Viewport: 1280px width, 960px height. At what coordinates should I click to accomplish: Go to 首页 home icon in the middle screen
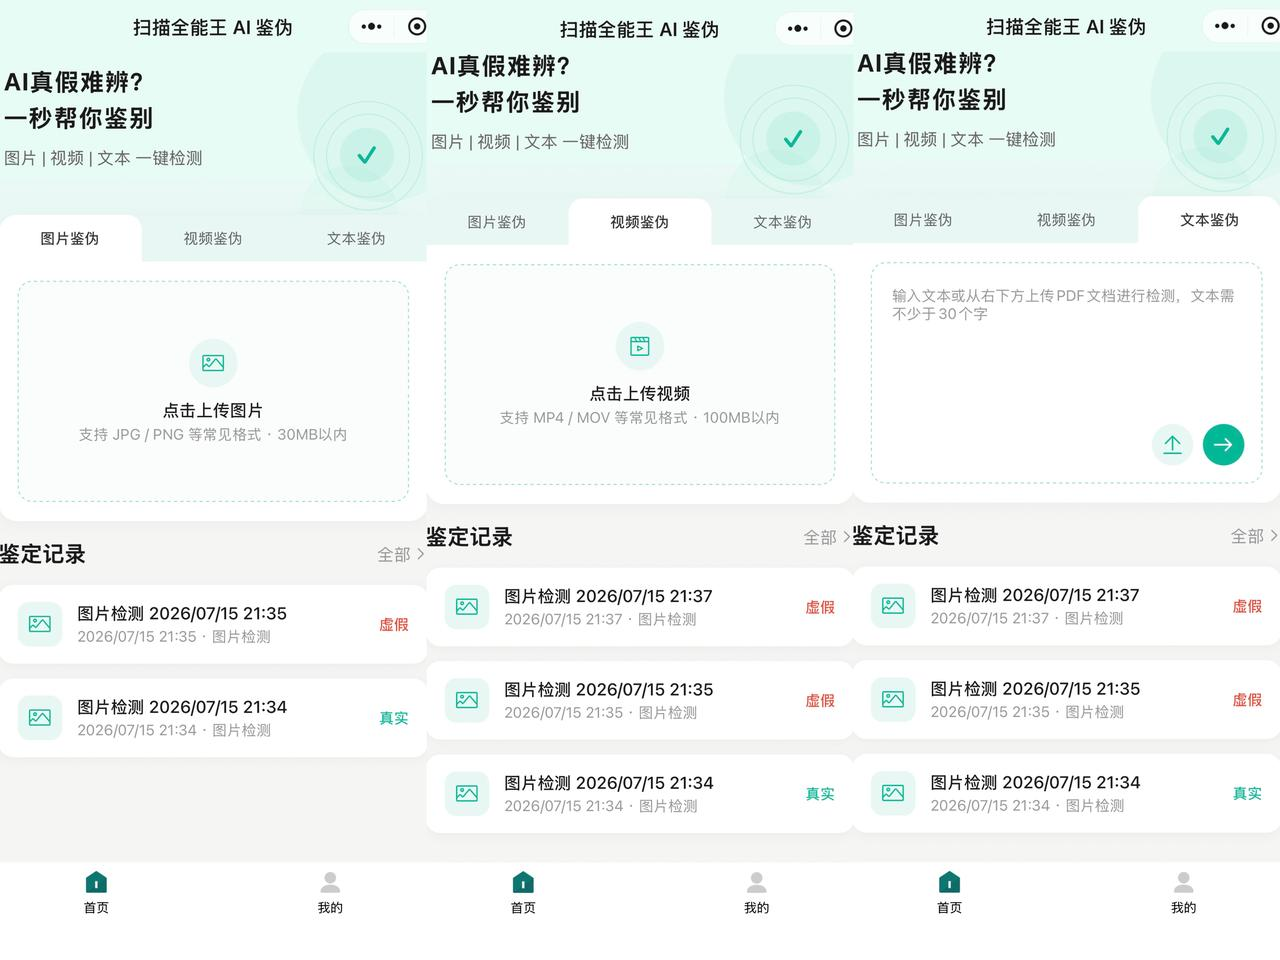point(523,882)
